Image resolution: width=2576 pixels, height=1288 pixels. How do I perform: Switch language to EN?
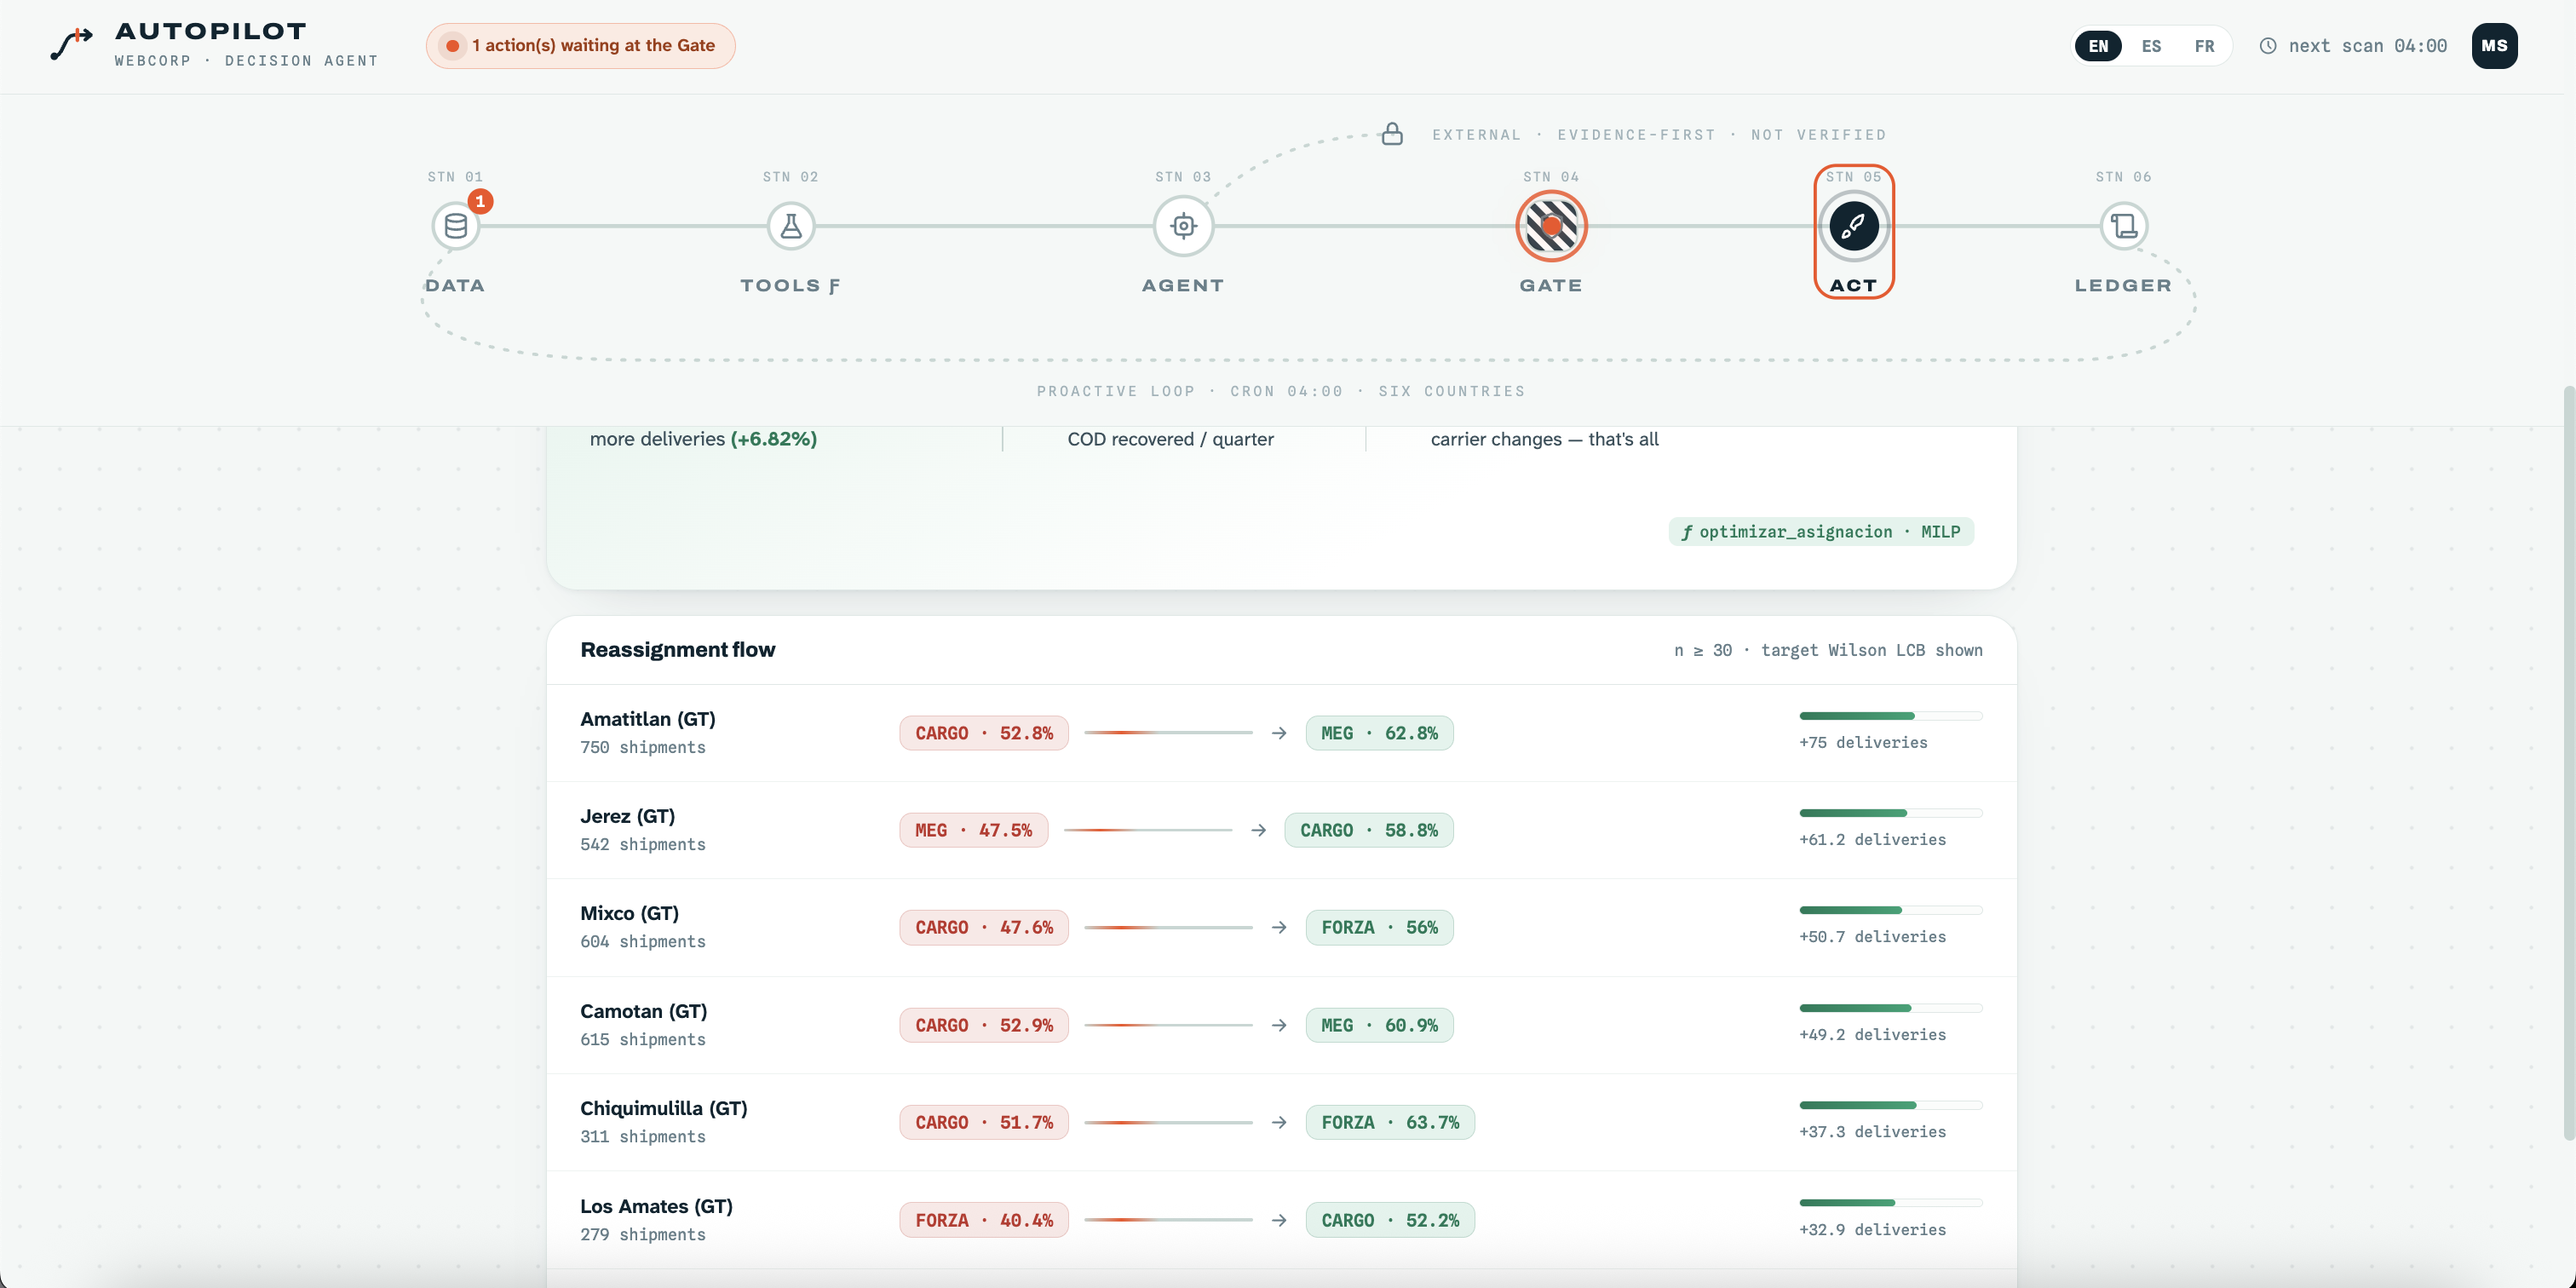click(x=2098, y=46)
